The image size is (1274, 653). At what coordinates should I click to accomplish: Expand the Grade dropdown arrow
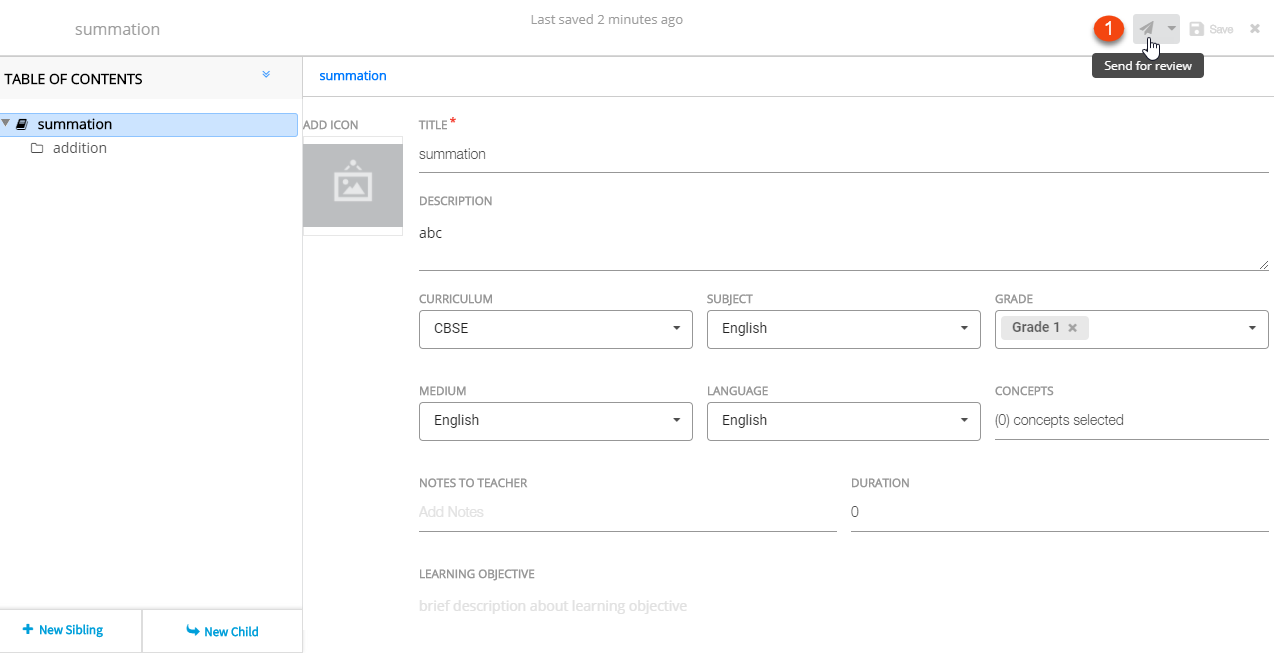pos(1252,328)
